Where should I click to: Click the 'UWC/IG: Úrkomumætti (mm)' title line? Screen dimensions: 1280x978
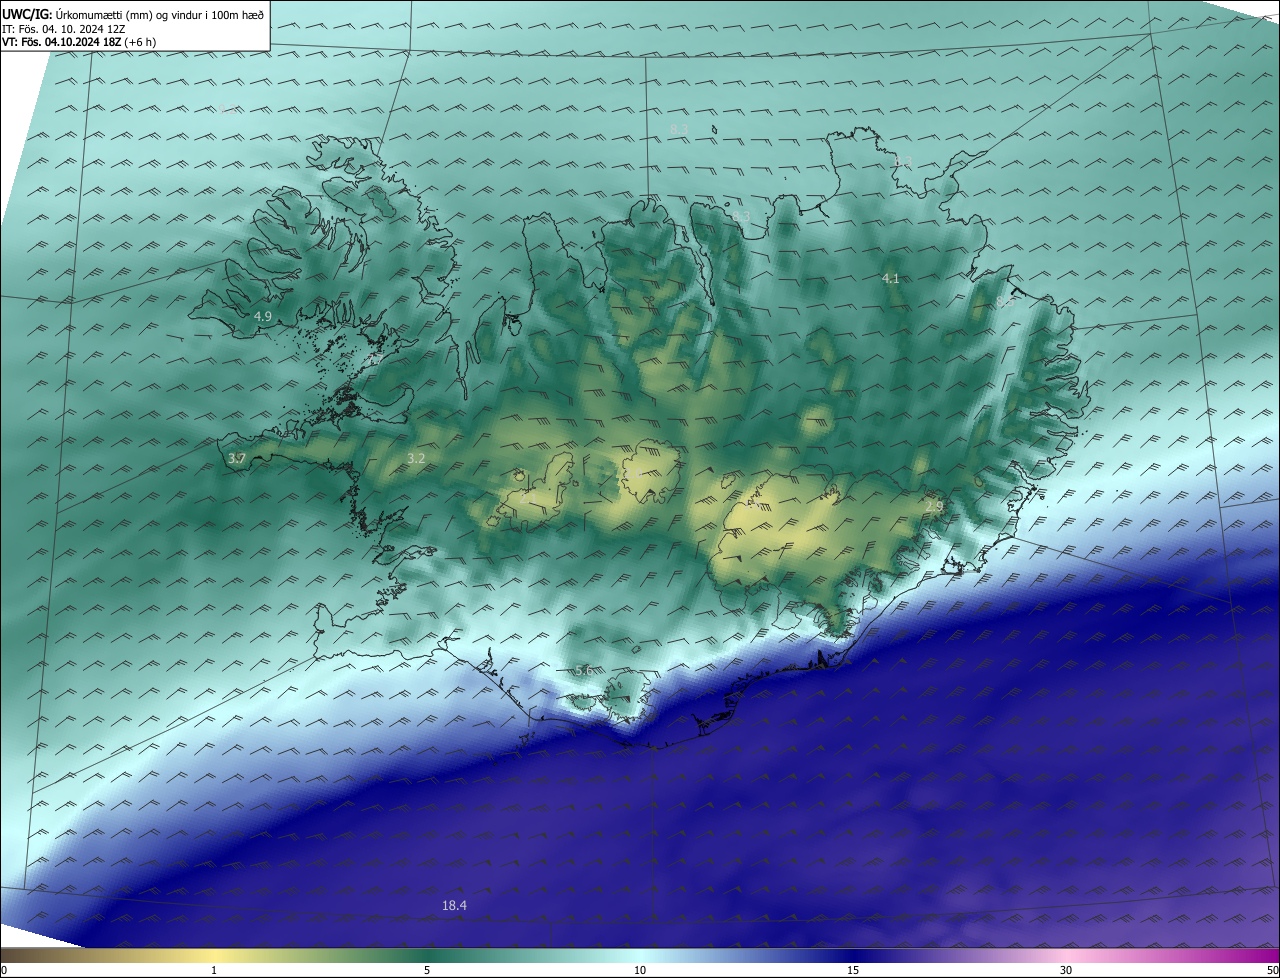[x=133, y=15]
